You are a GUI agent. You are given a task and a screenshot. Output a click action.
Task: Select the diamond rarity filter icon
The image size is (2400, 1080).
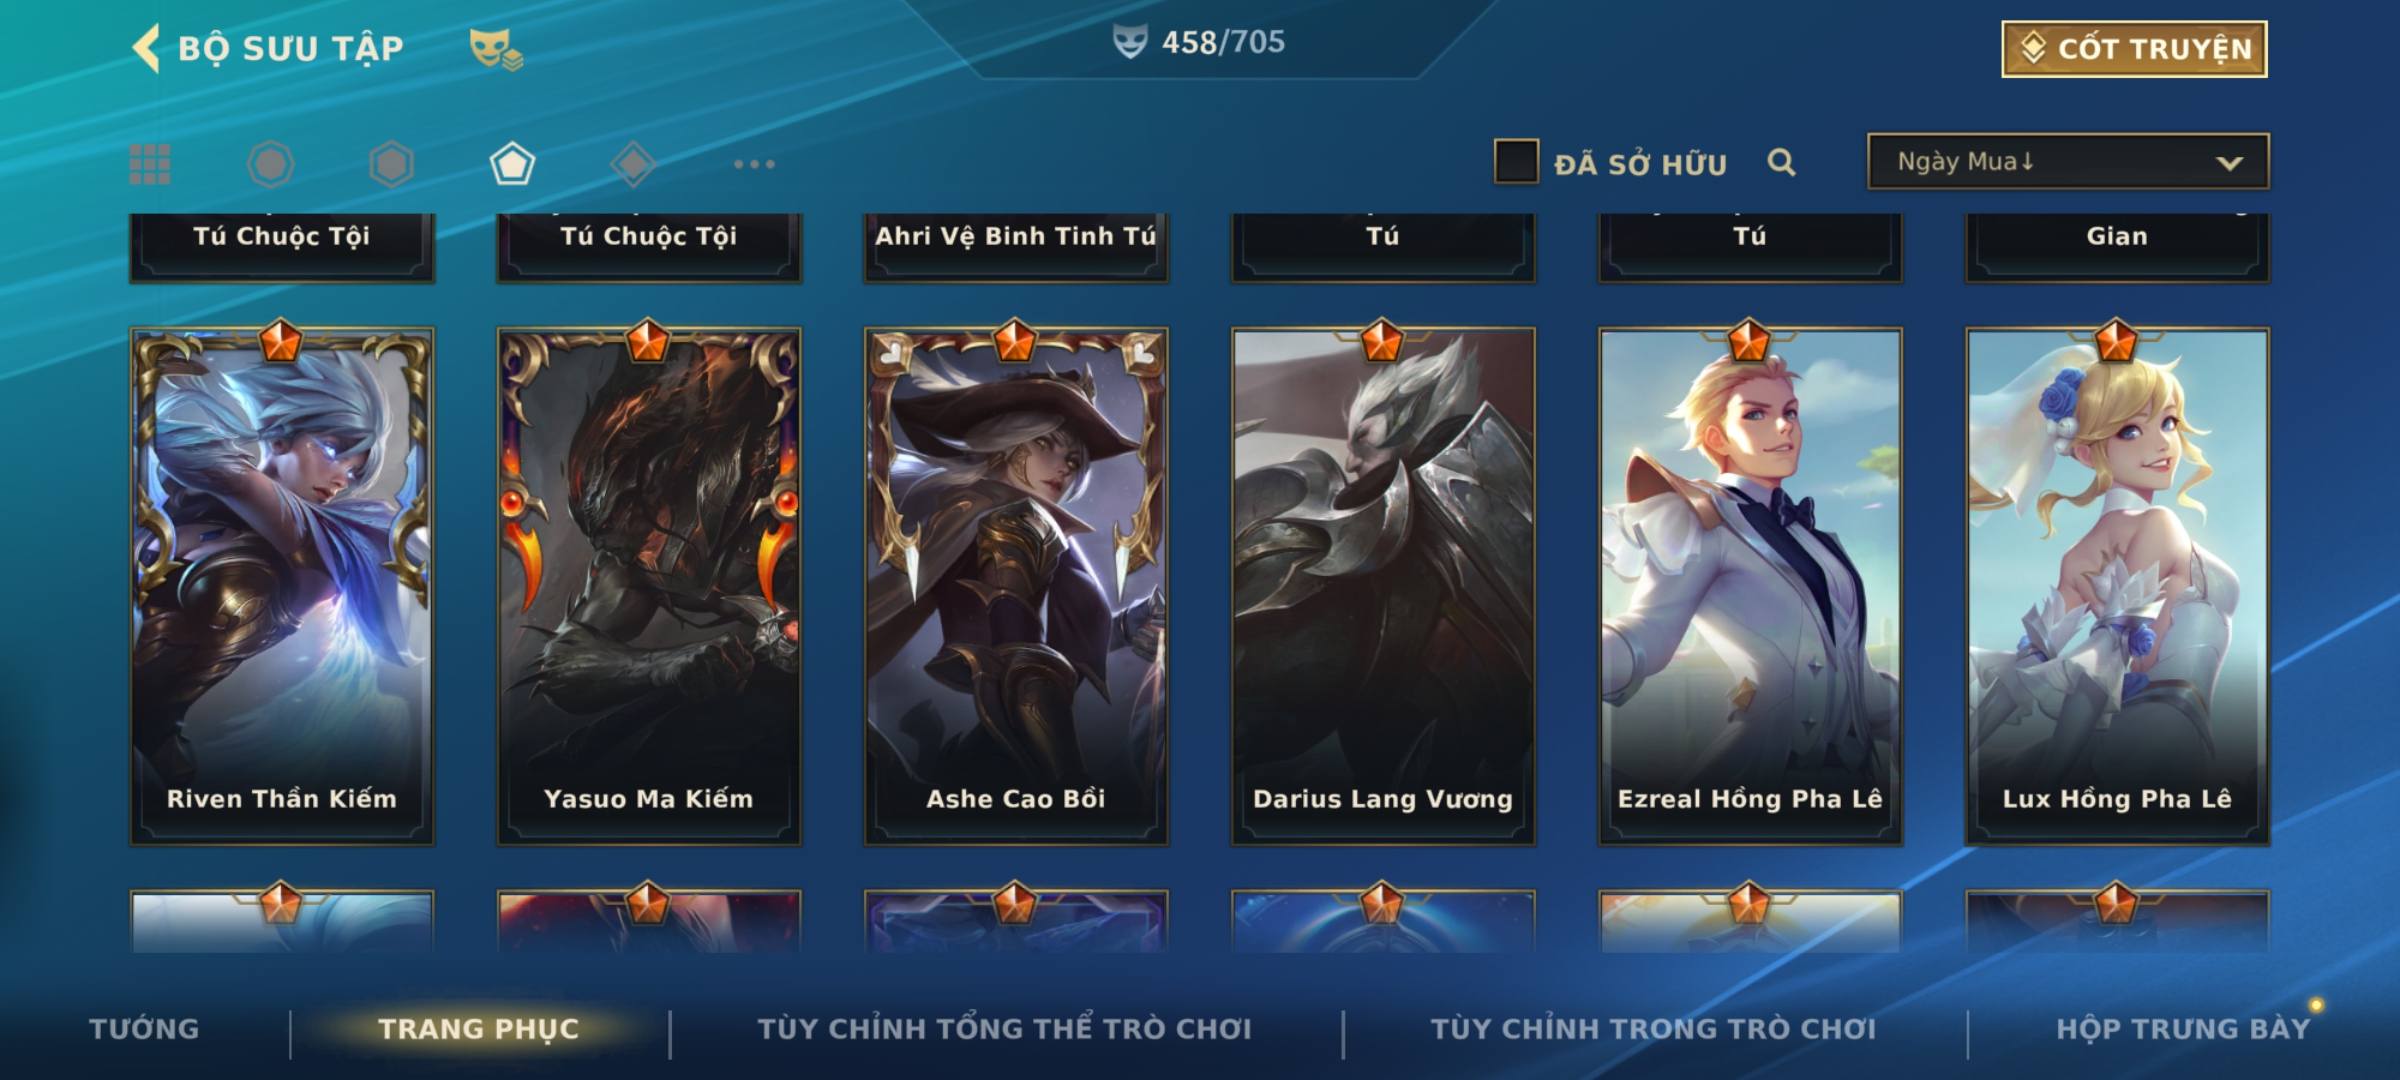point(633,164)
